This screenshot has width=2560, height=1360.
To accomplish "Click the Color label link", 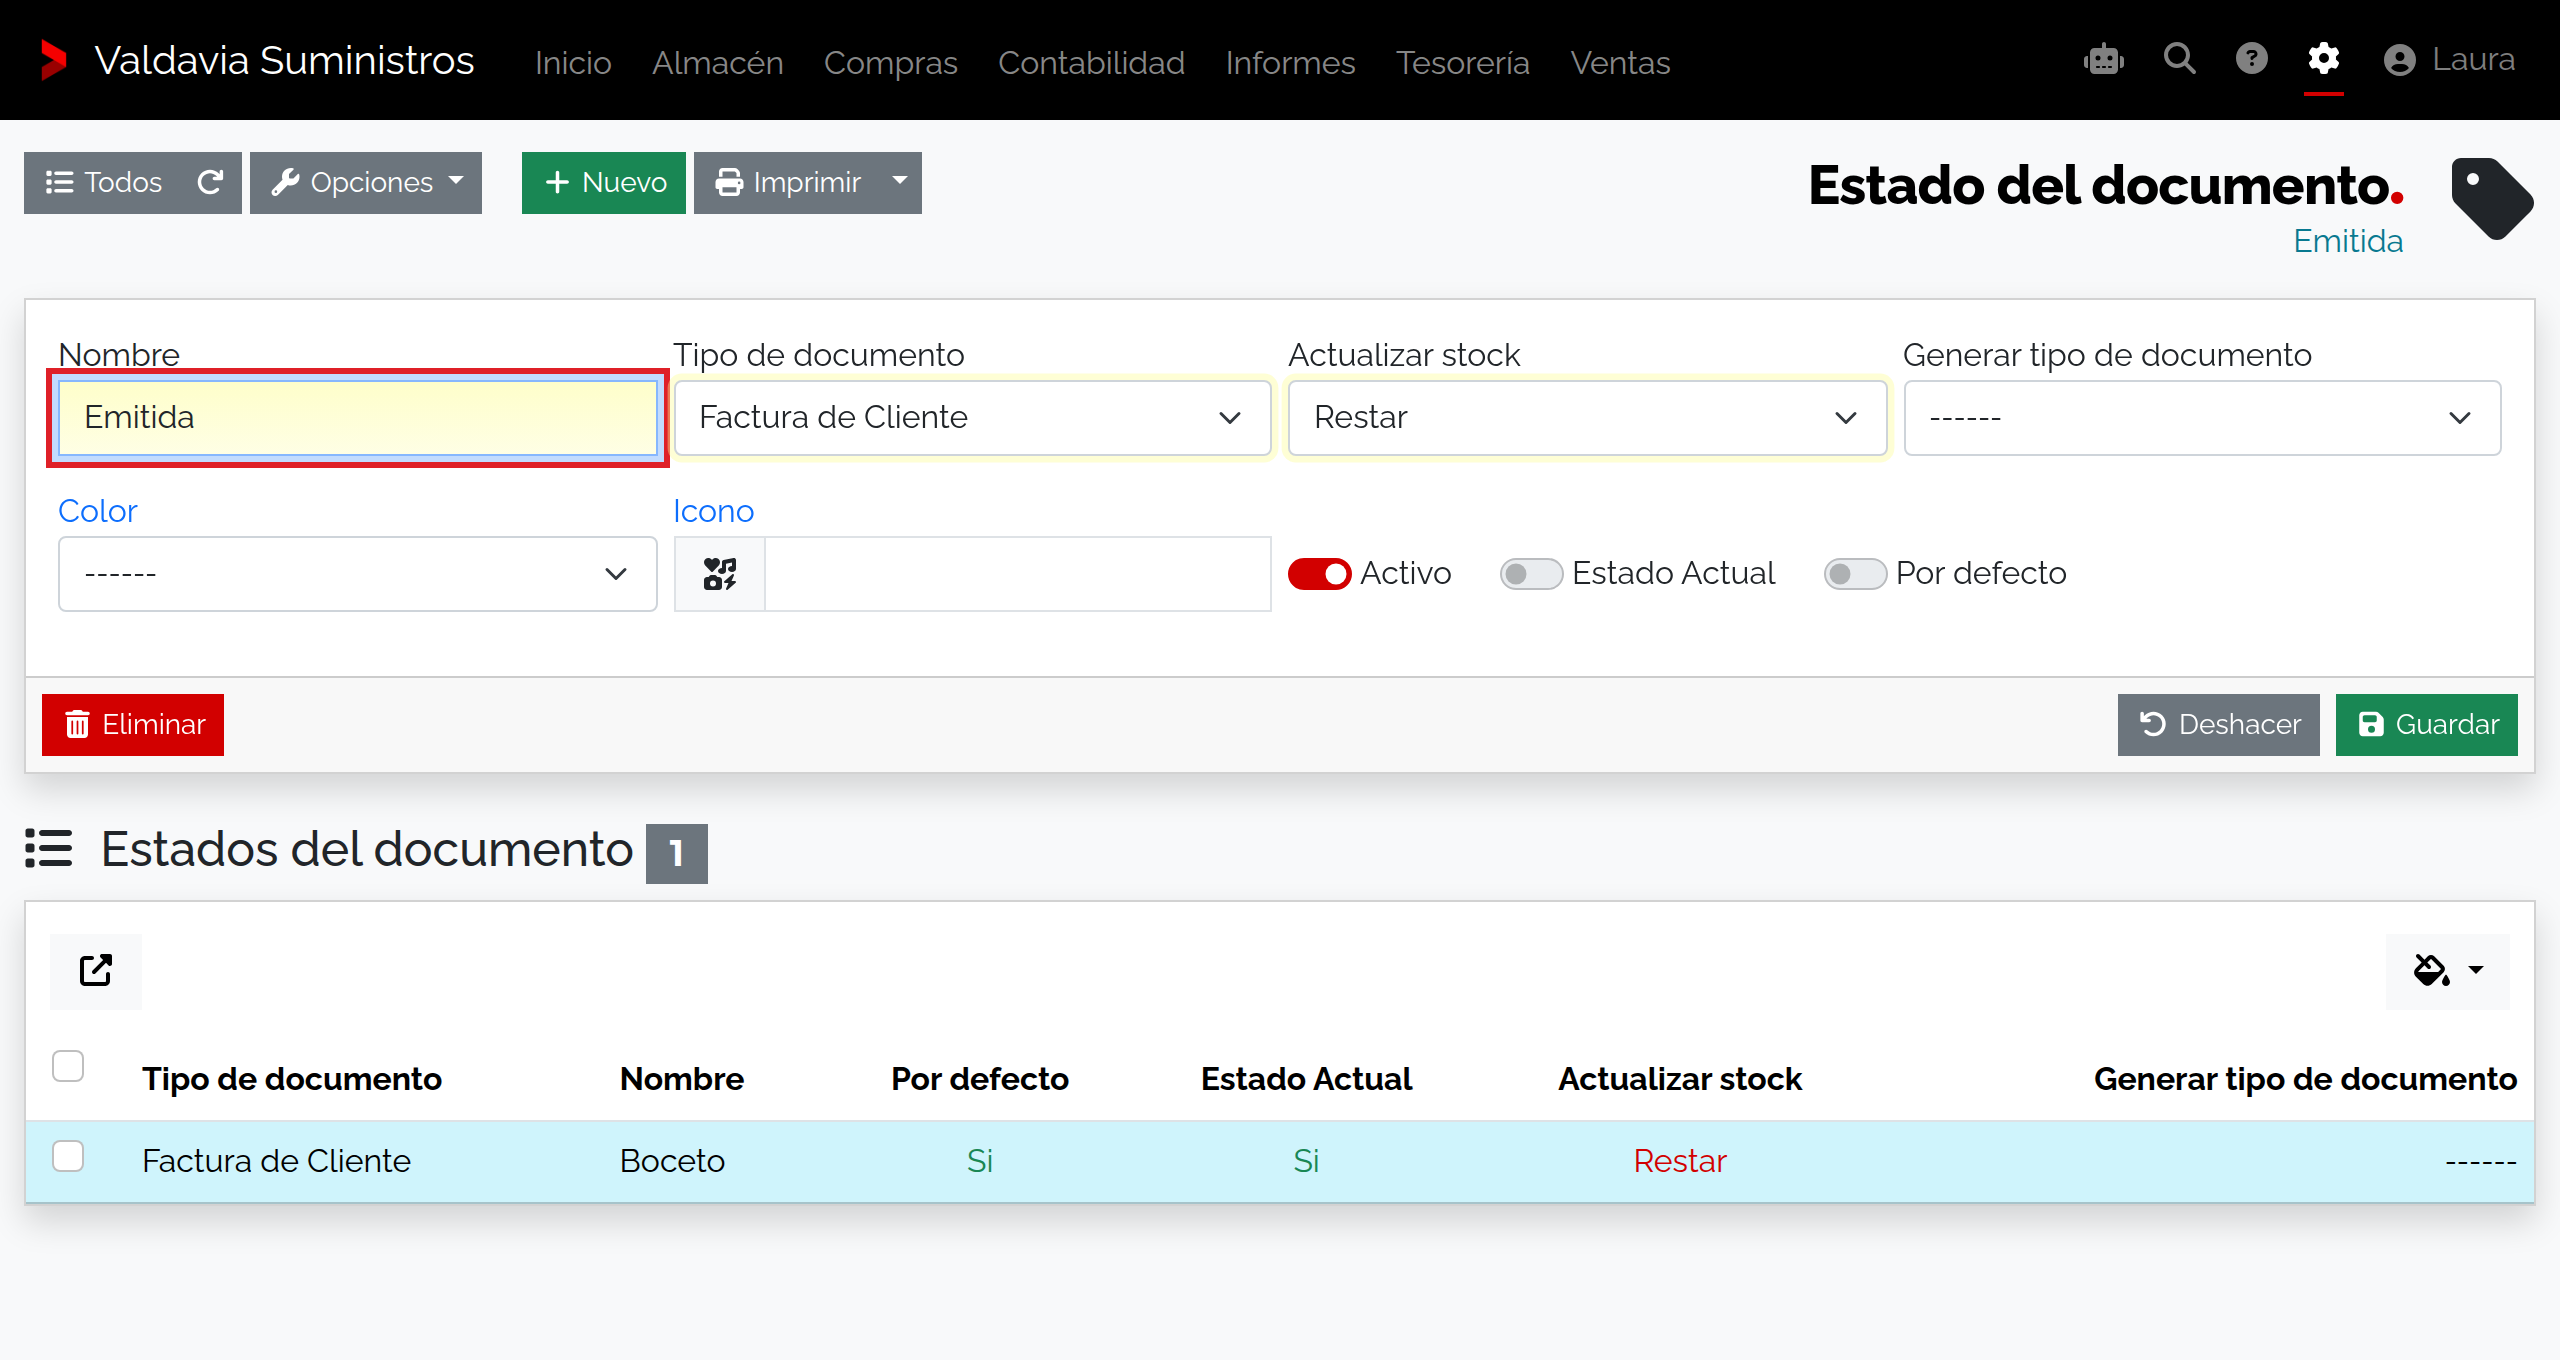I will point(97,511).
